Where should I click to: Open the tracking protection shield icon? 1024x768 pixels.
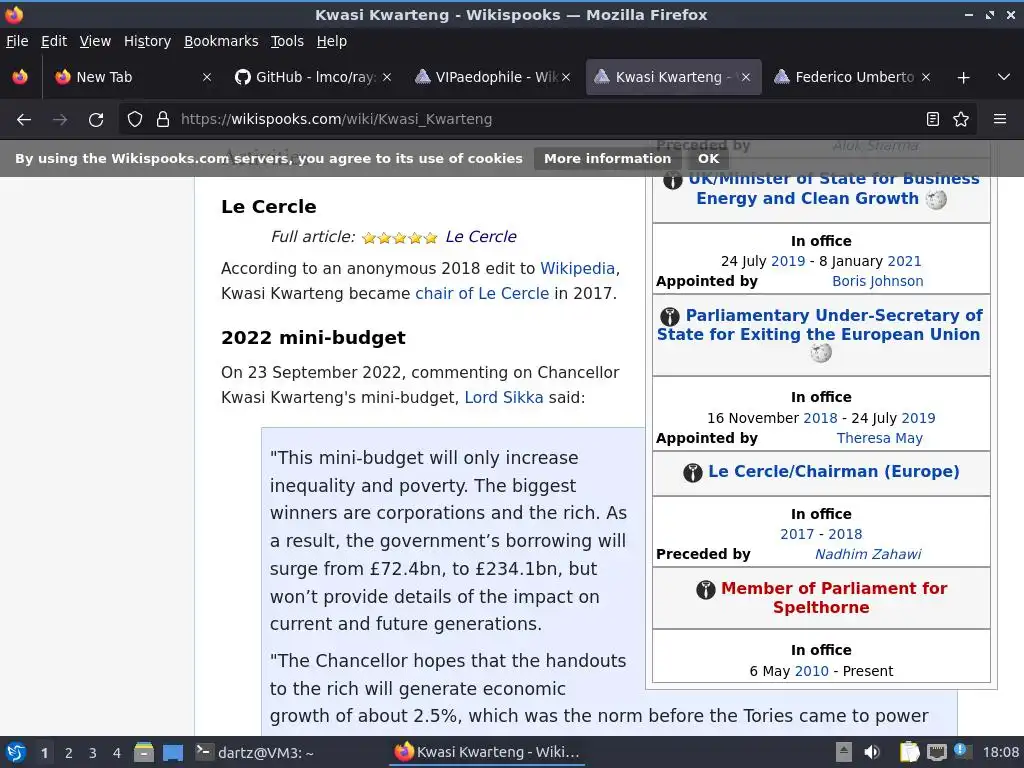coord(135,120)
